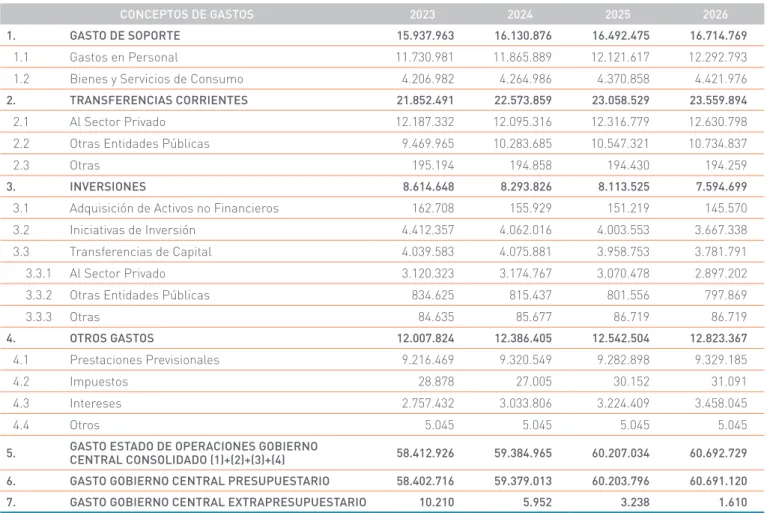The image size is (767, 513).
Task: Select Adquisición de Activos no Financieros row
Action: click(382, 208)
